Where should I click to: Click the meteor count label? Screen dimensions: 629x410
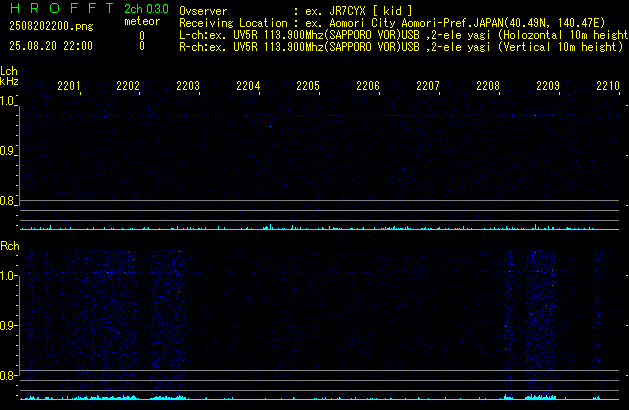tap(142, 21)
